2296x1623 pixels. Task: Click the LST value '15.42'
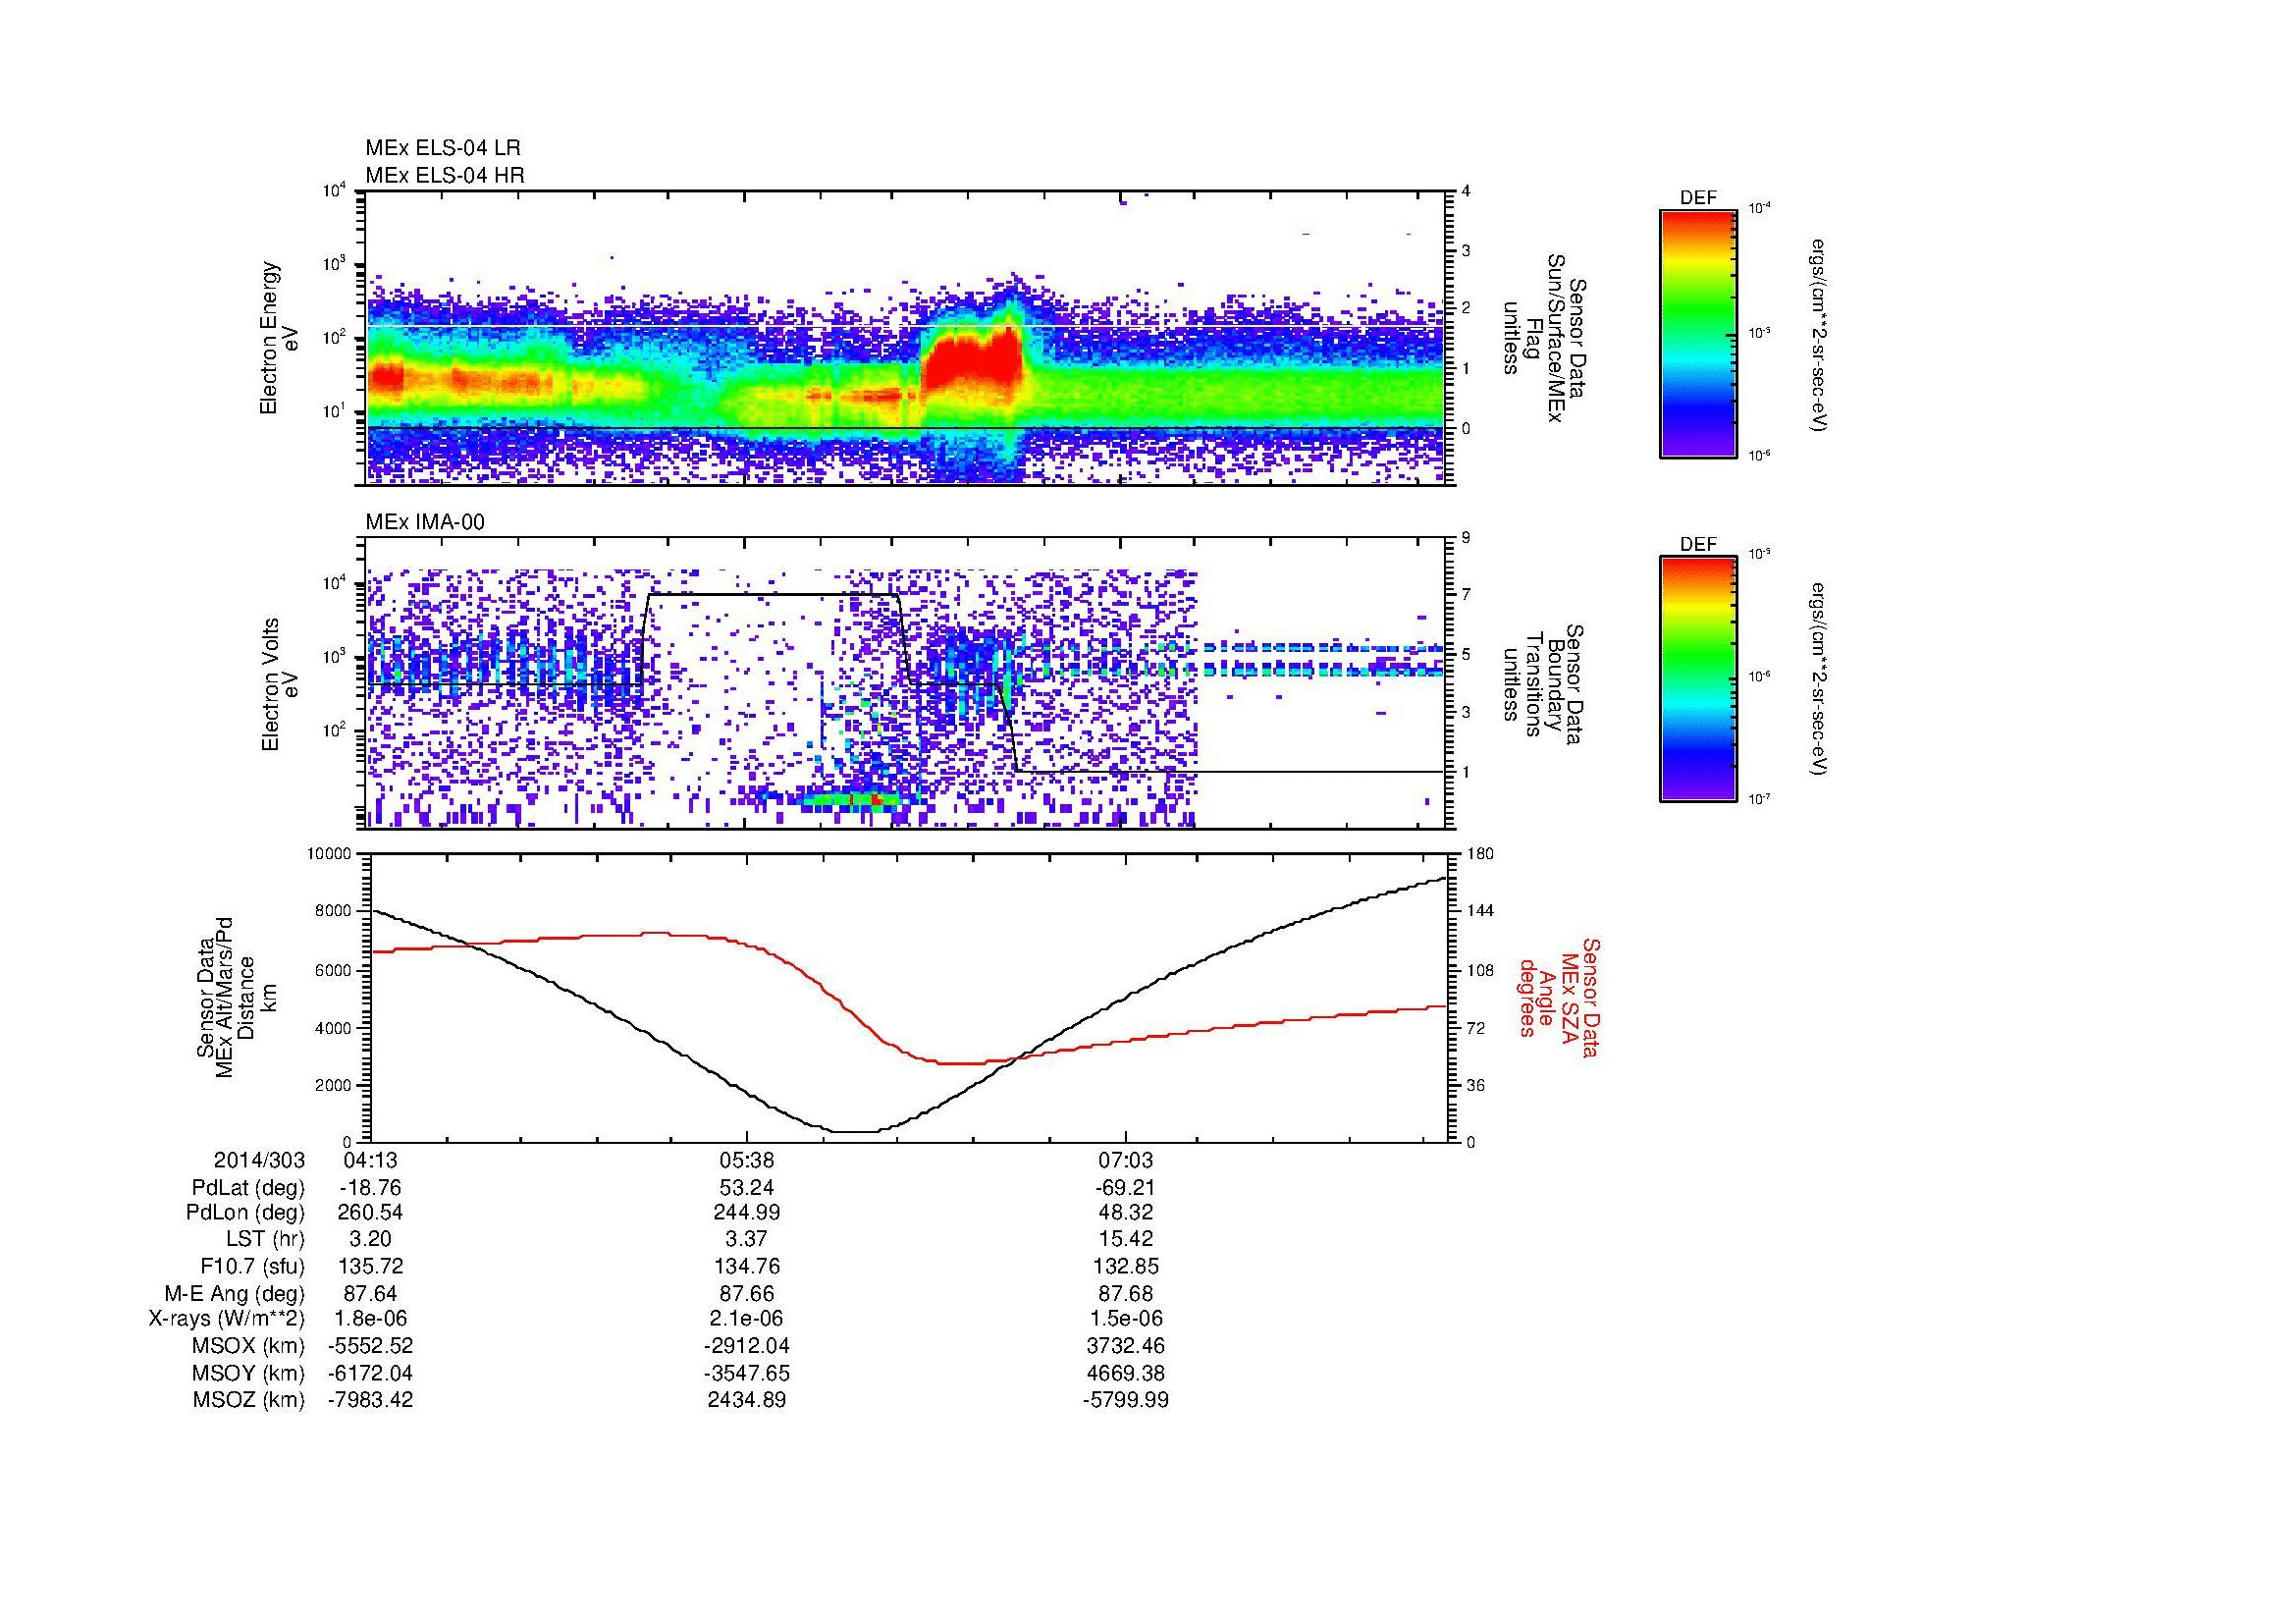point(1126,1239)
